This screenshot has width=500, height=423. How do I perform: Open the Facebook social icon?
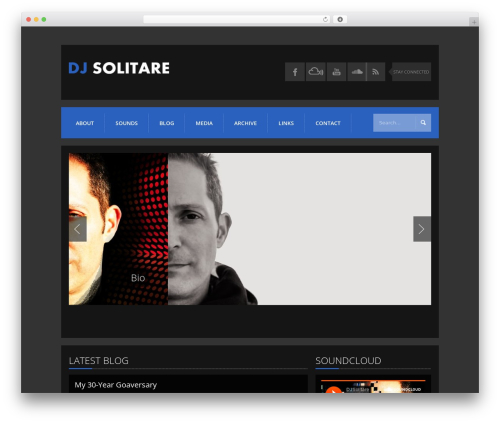click(x=295, y=72)
